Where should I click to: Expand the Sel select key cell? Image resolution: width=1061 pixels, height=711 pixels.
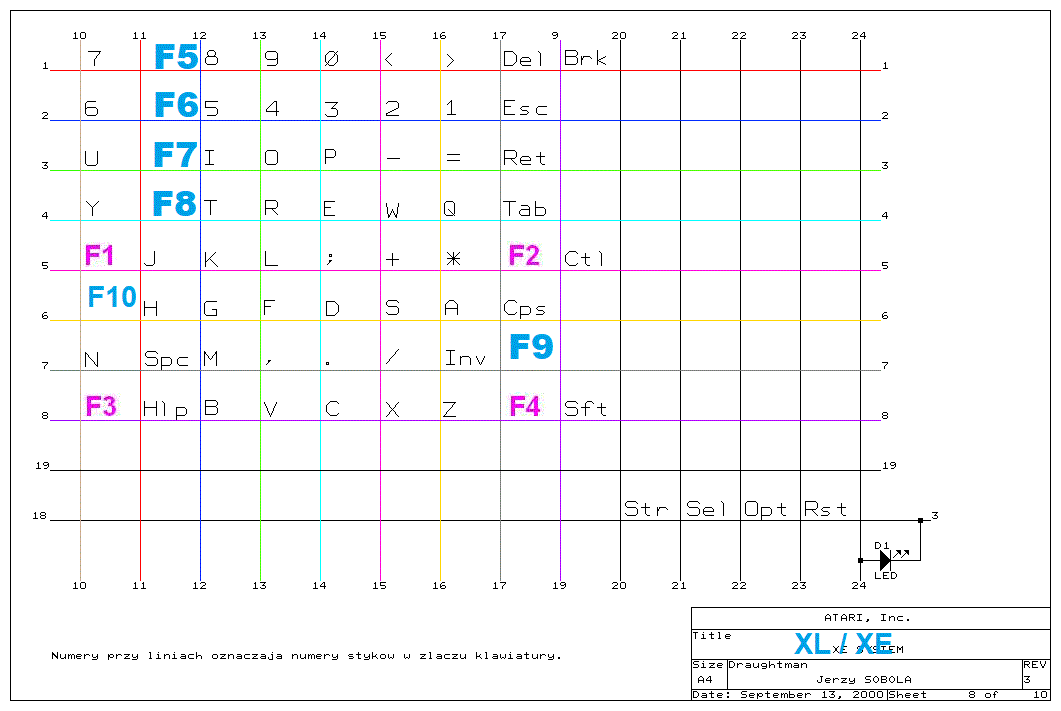point(705,509)
